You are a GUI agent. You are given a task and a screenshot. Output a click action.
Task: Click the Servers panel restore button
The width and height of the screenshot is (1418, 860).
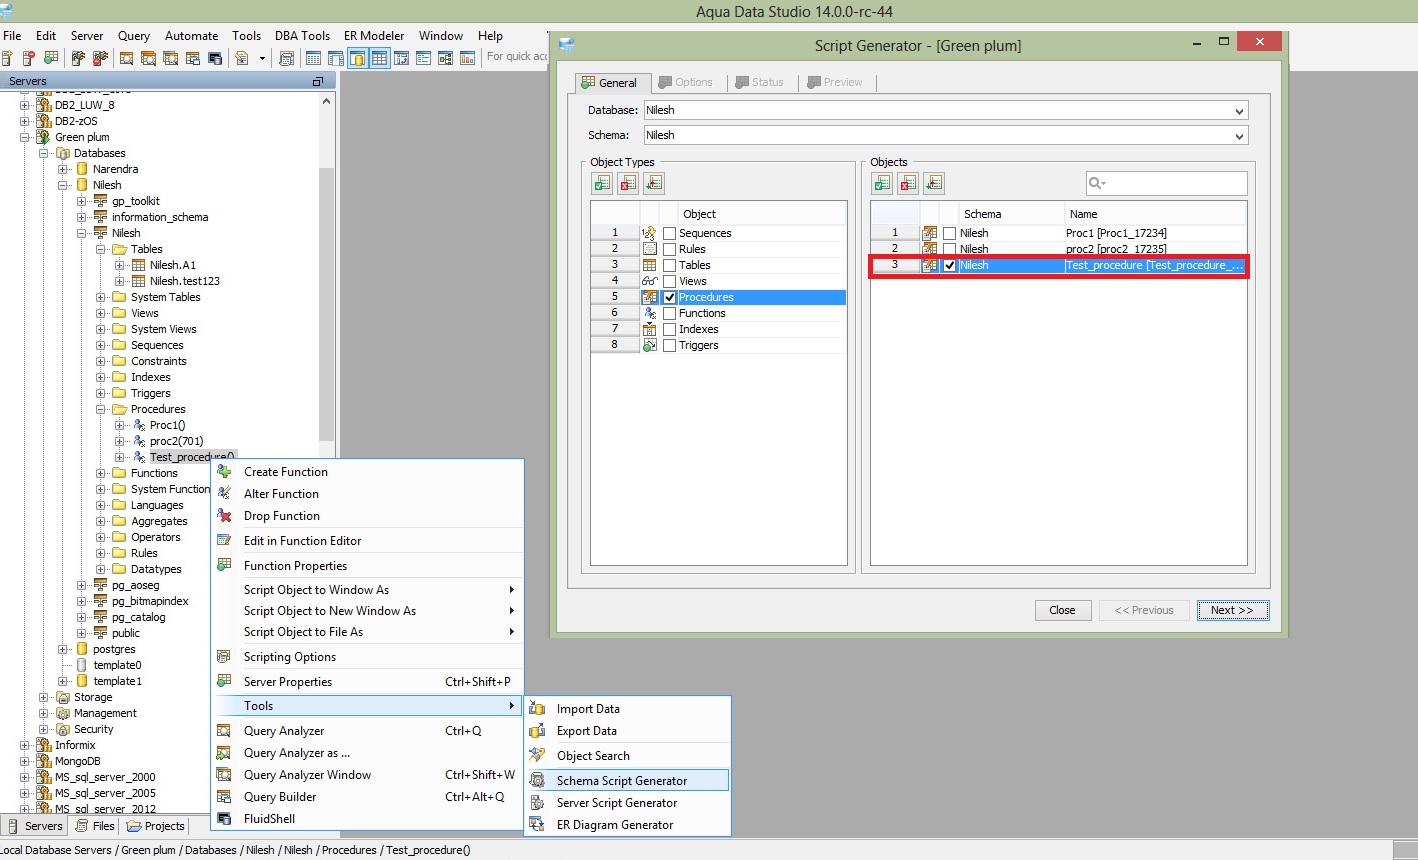[x=318, y=81]
